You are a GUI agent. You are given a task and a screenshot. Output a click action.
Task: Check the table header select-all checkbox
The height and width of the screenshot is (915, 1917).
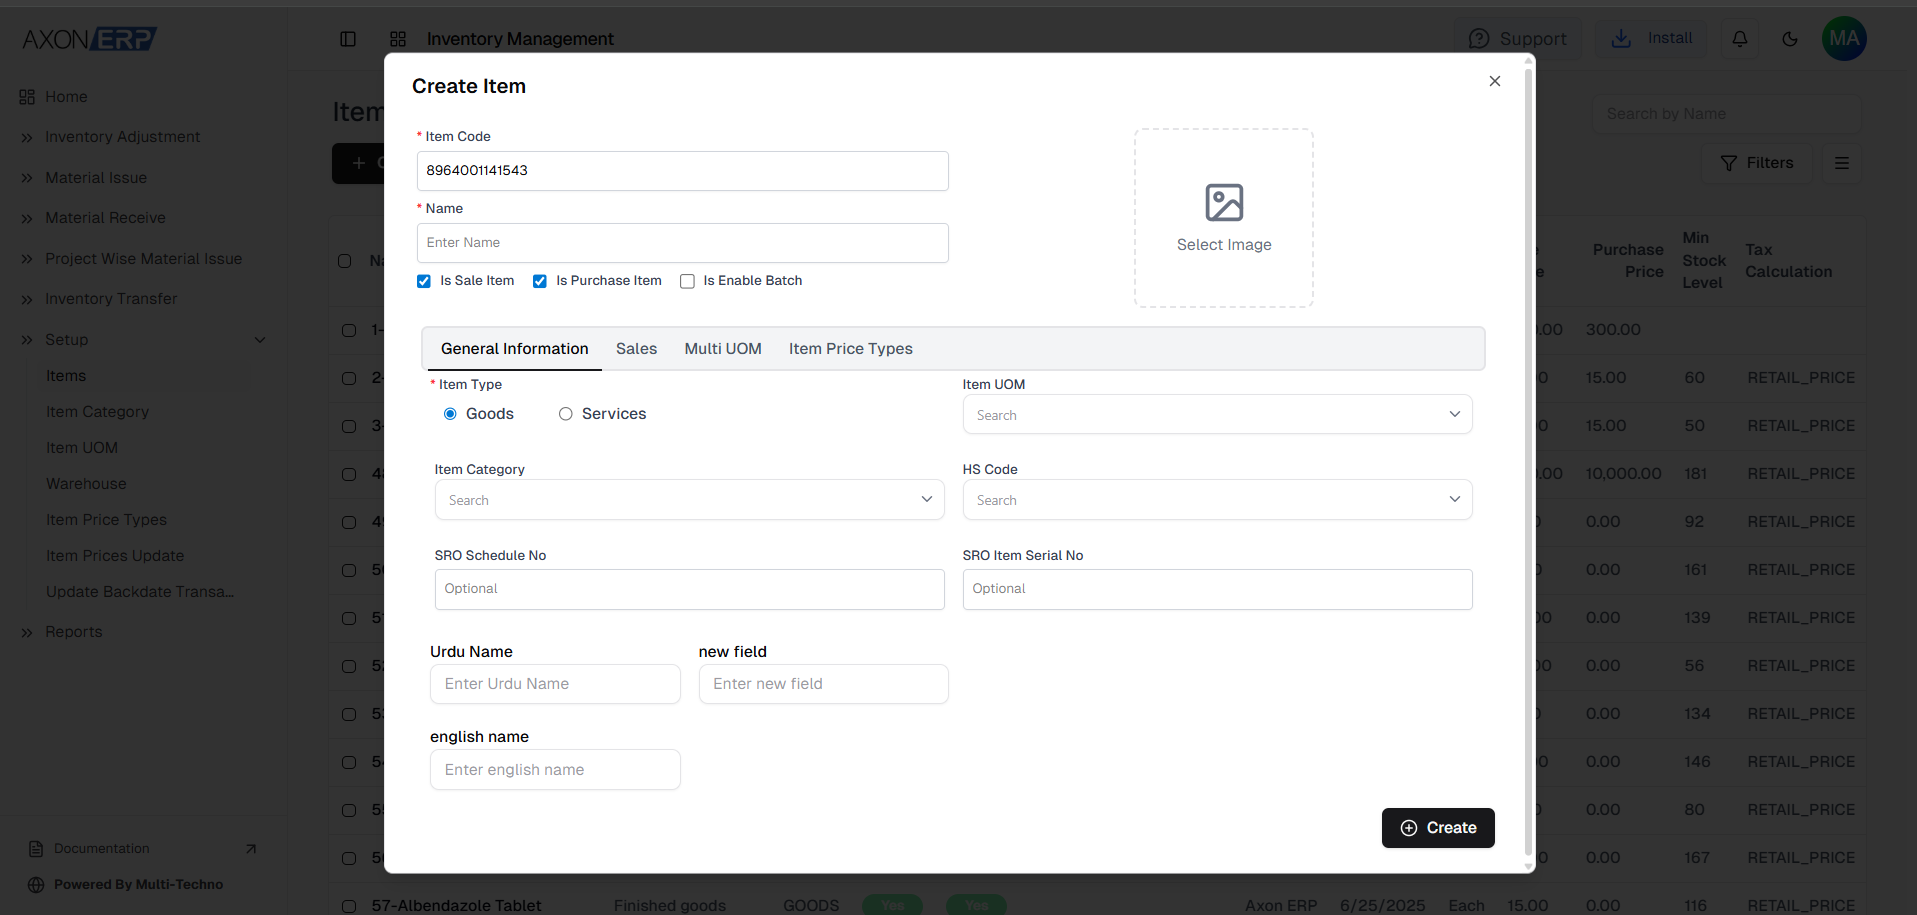click(x=345, y=261)
